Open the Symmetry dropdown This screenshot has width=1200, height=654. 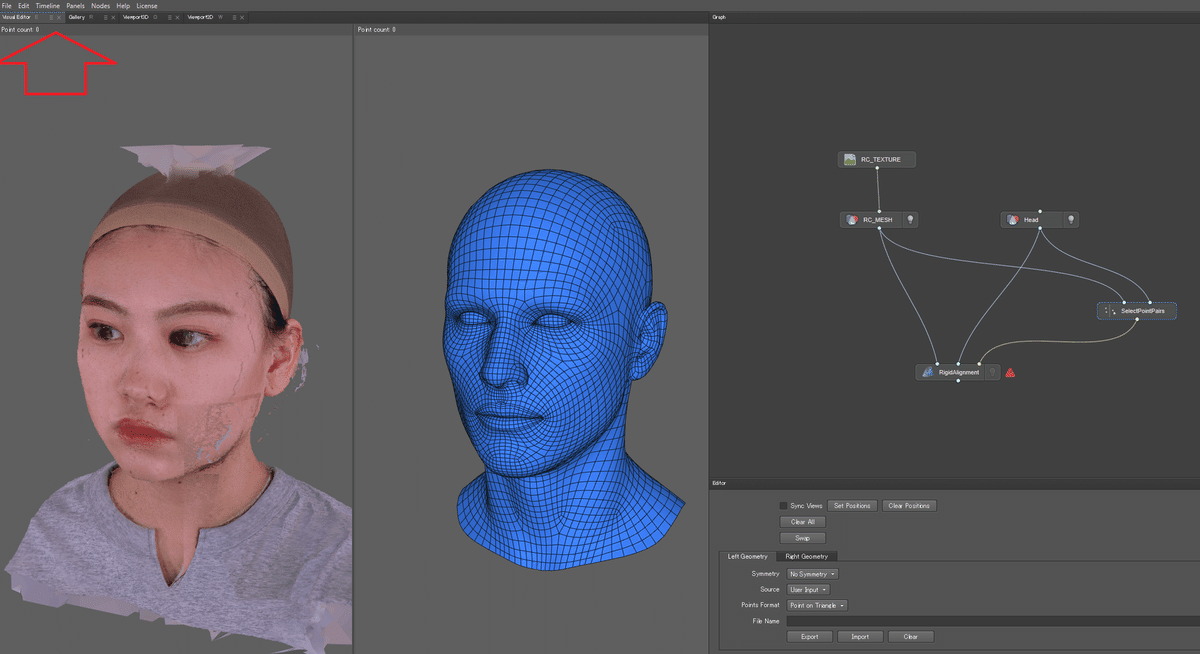[812, 574]
